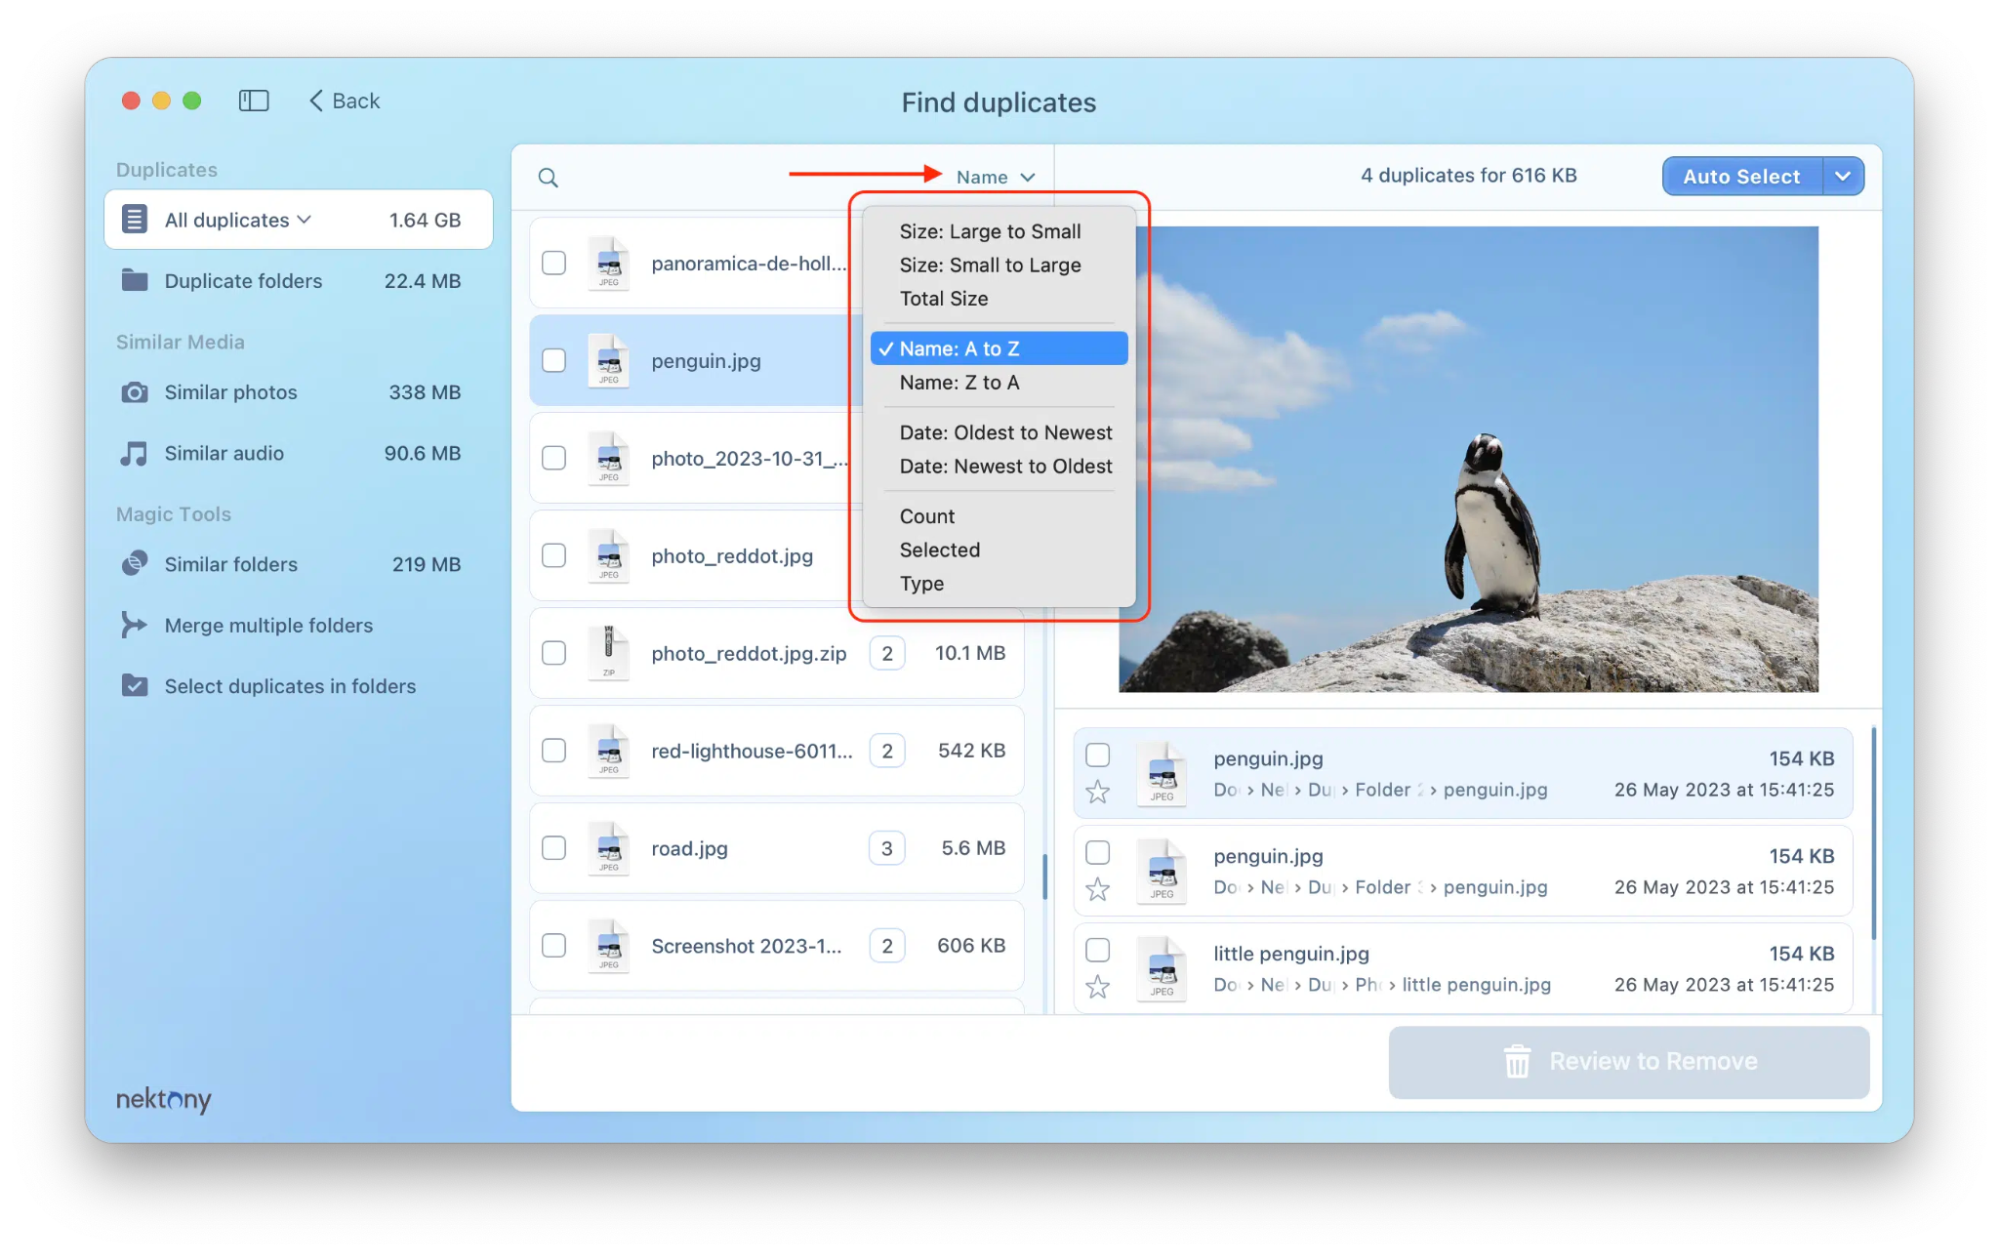This screenshot has width=1999, height=1256.
Task: Check the checkbox for penguin.jpg
Action: coord(553,360)
